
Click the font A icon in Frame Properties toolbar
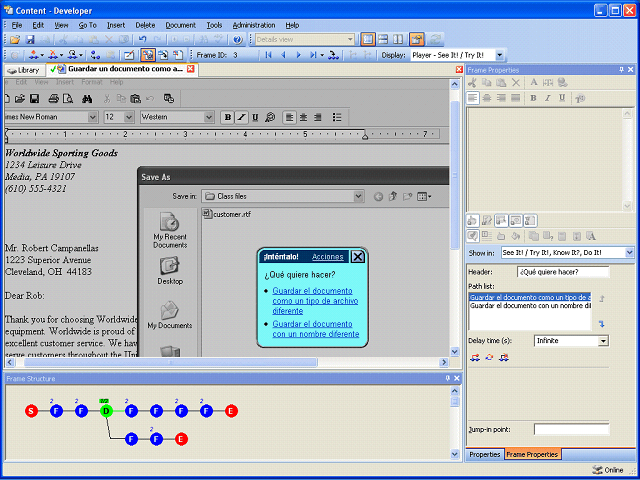533,82
